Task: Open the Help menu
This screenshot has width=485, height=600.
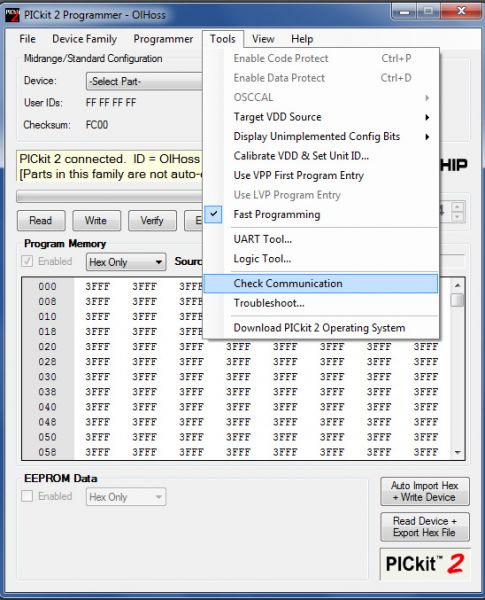Action: point(302,39)
